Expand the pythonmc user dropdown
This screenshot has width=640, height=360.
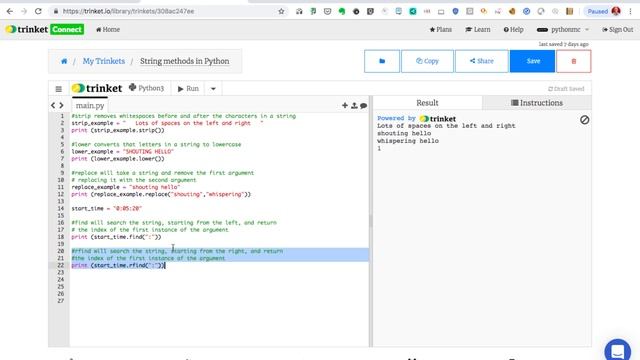pos(563,29)
